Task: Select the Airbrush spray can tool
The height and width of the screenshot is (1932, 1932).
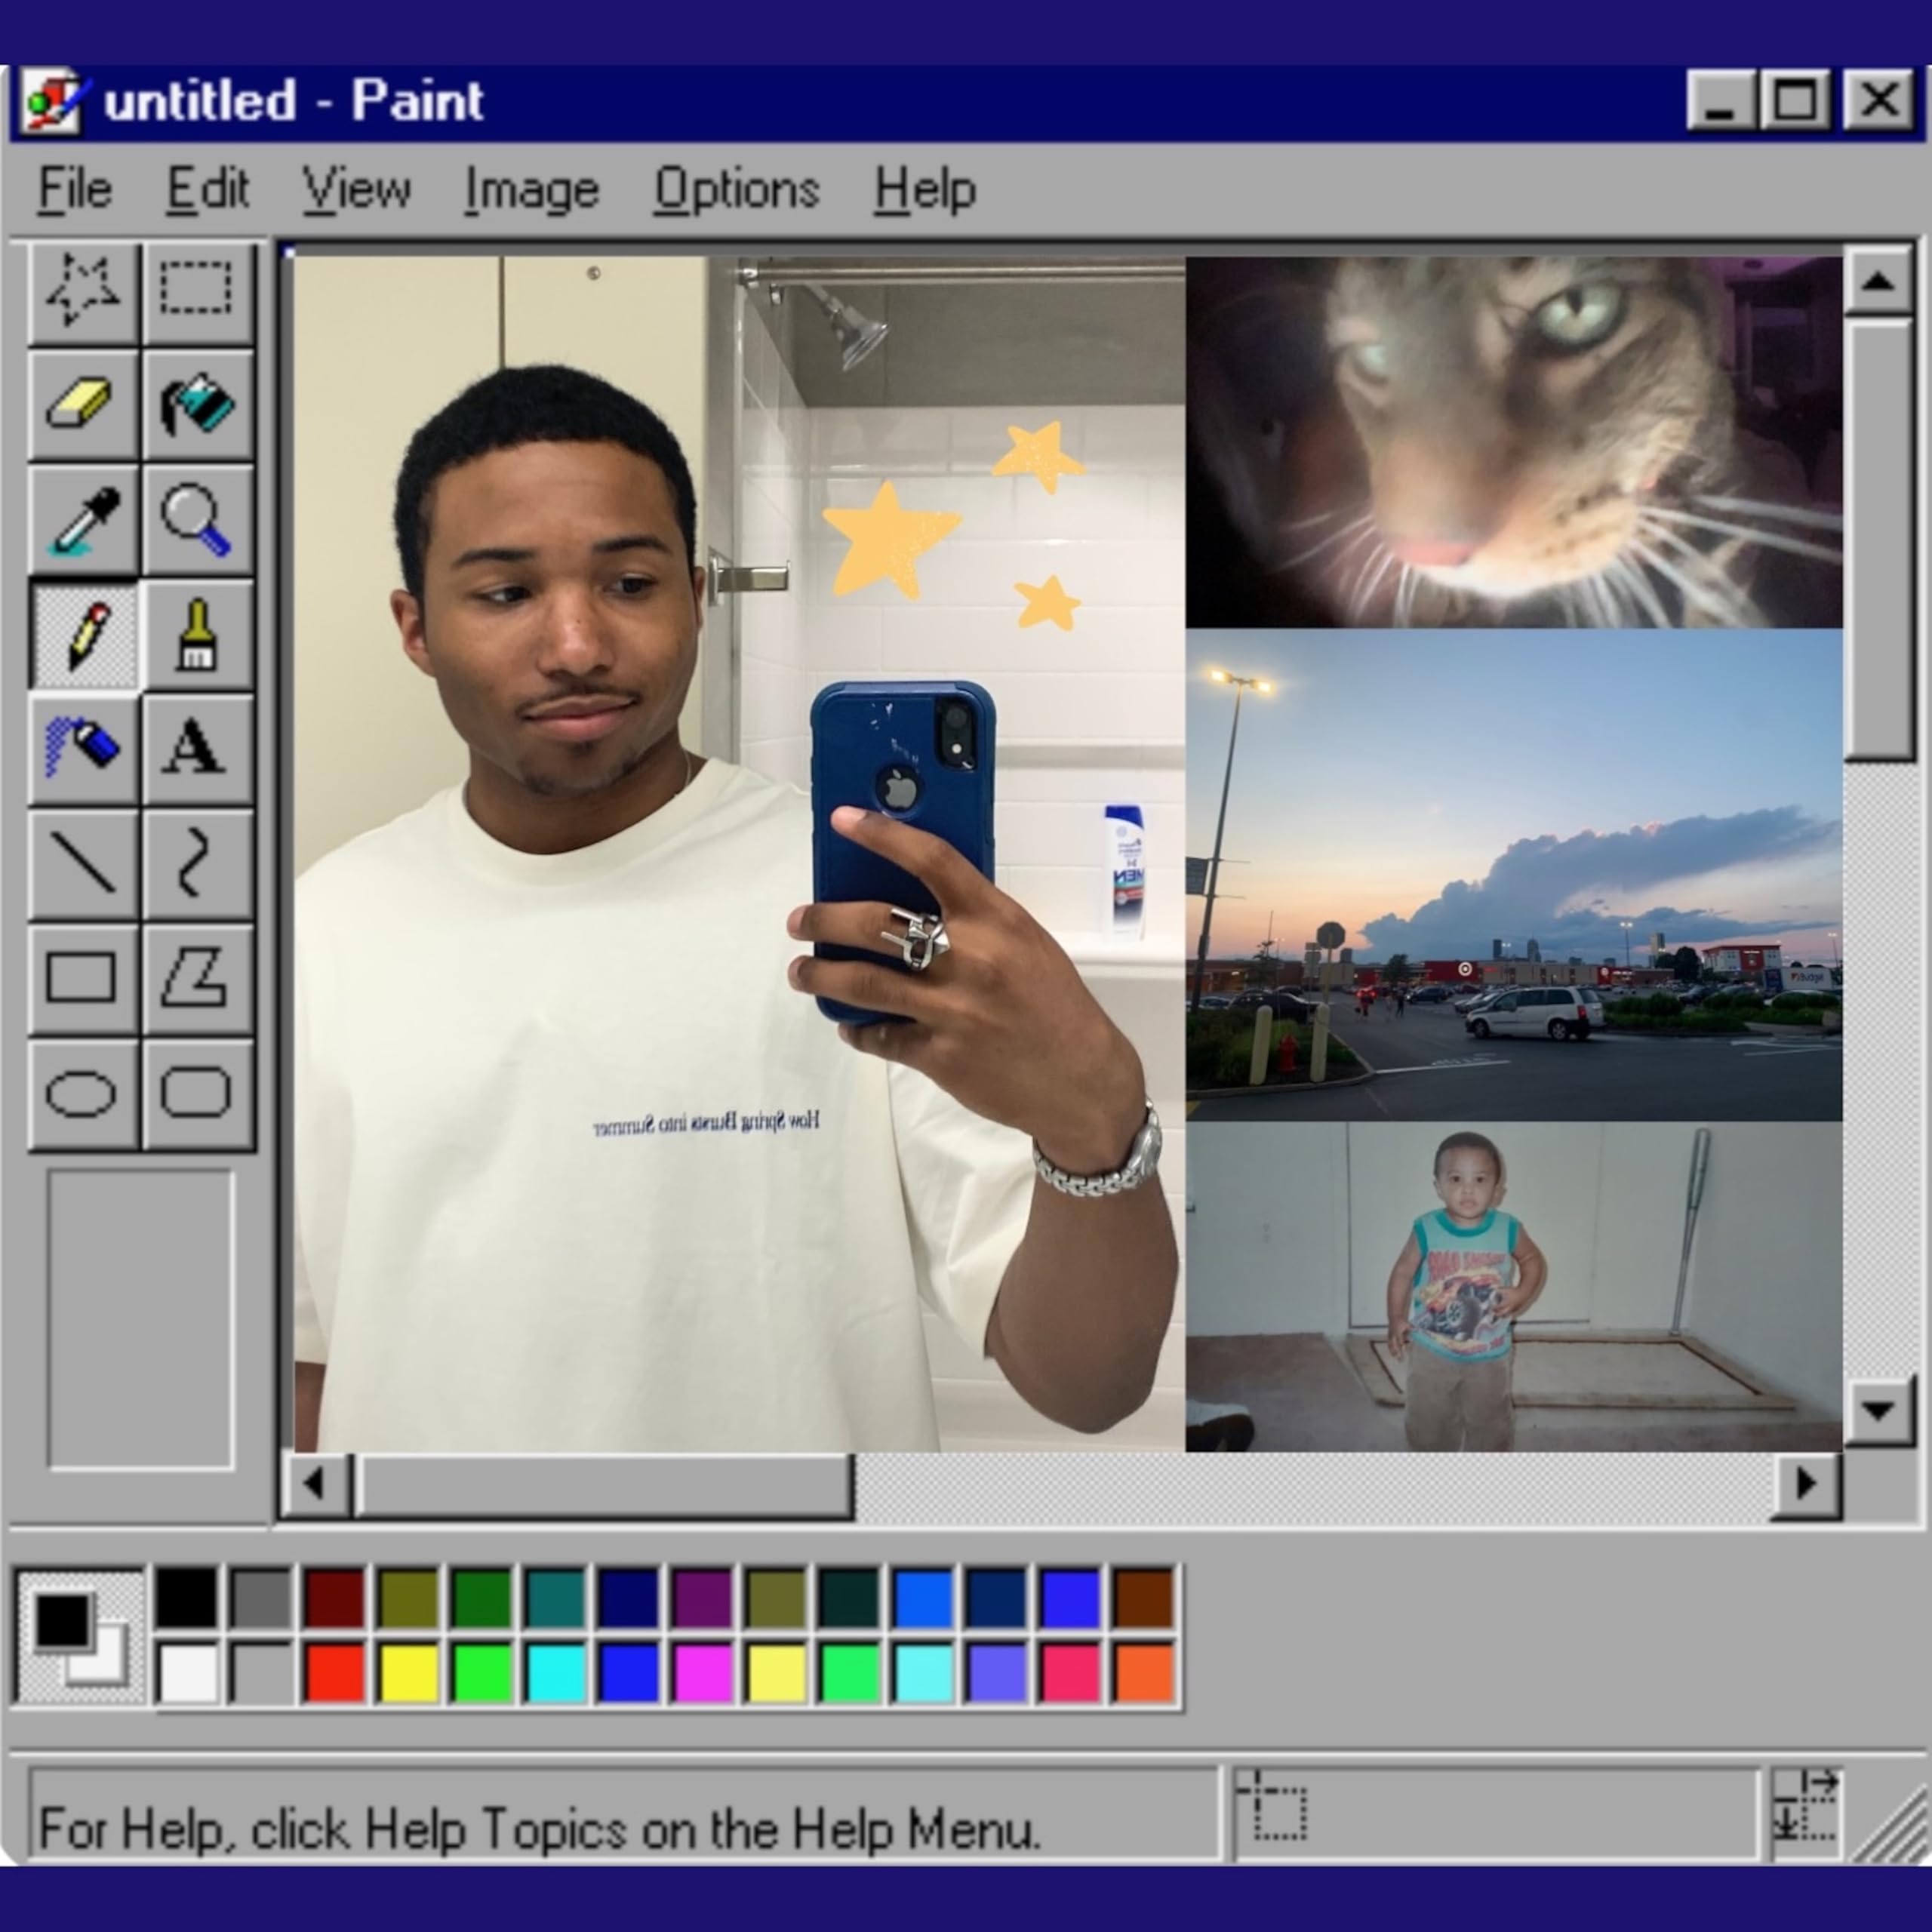Action: click(83, 749)
